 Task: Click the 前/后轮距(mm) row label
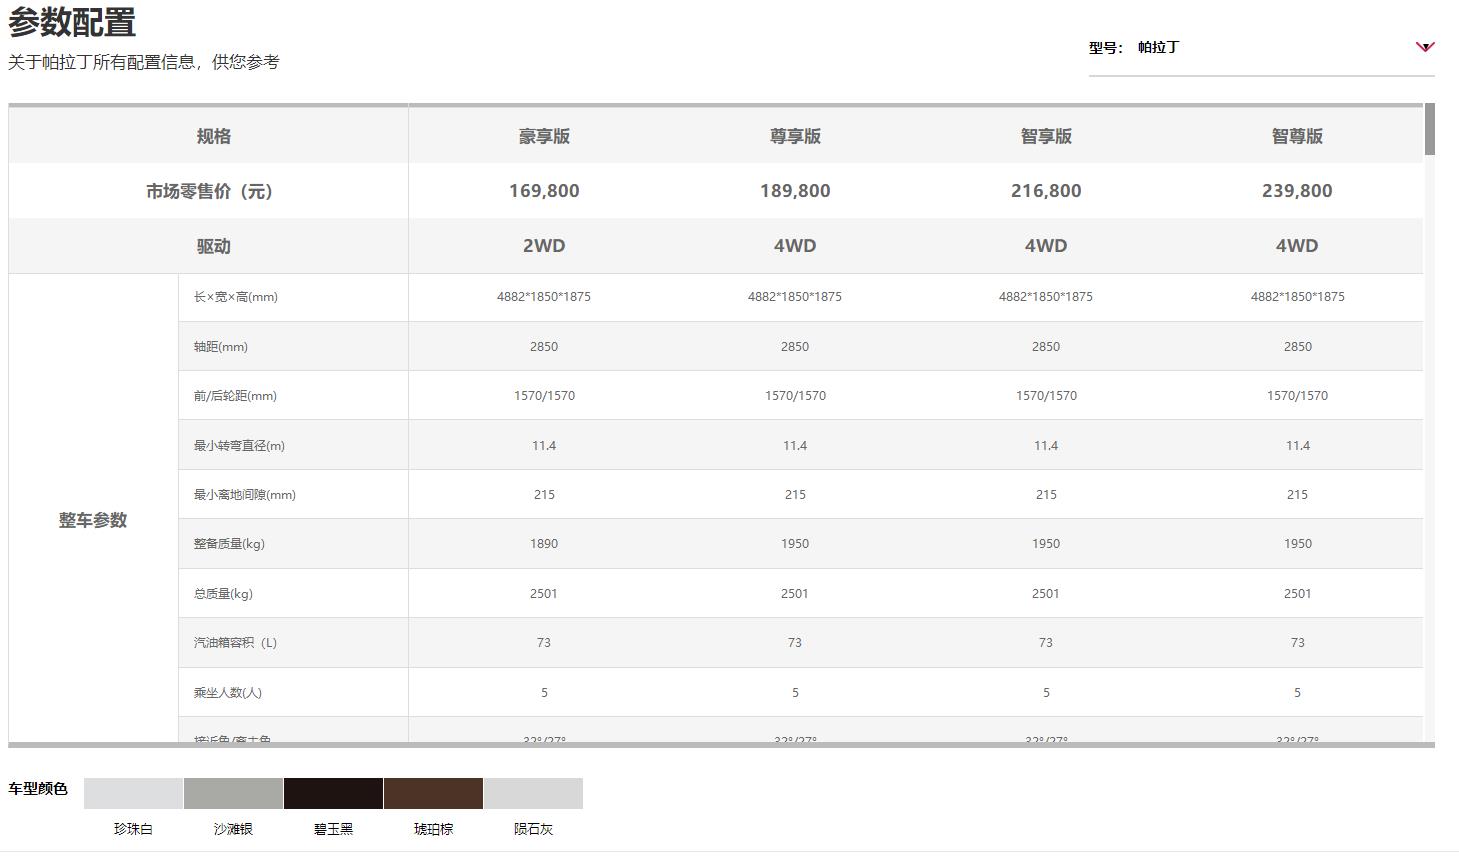(x=235, y=396)
